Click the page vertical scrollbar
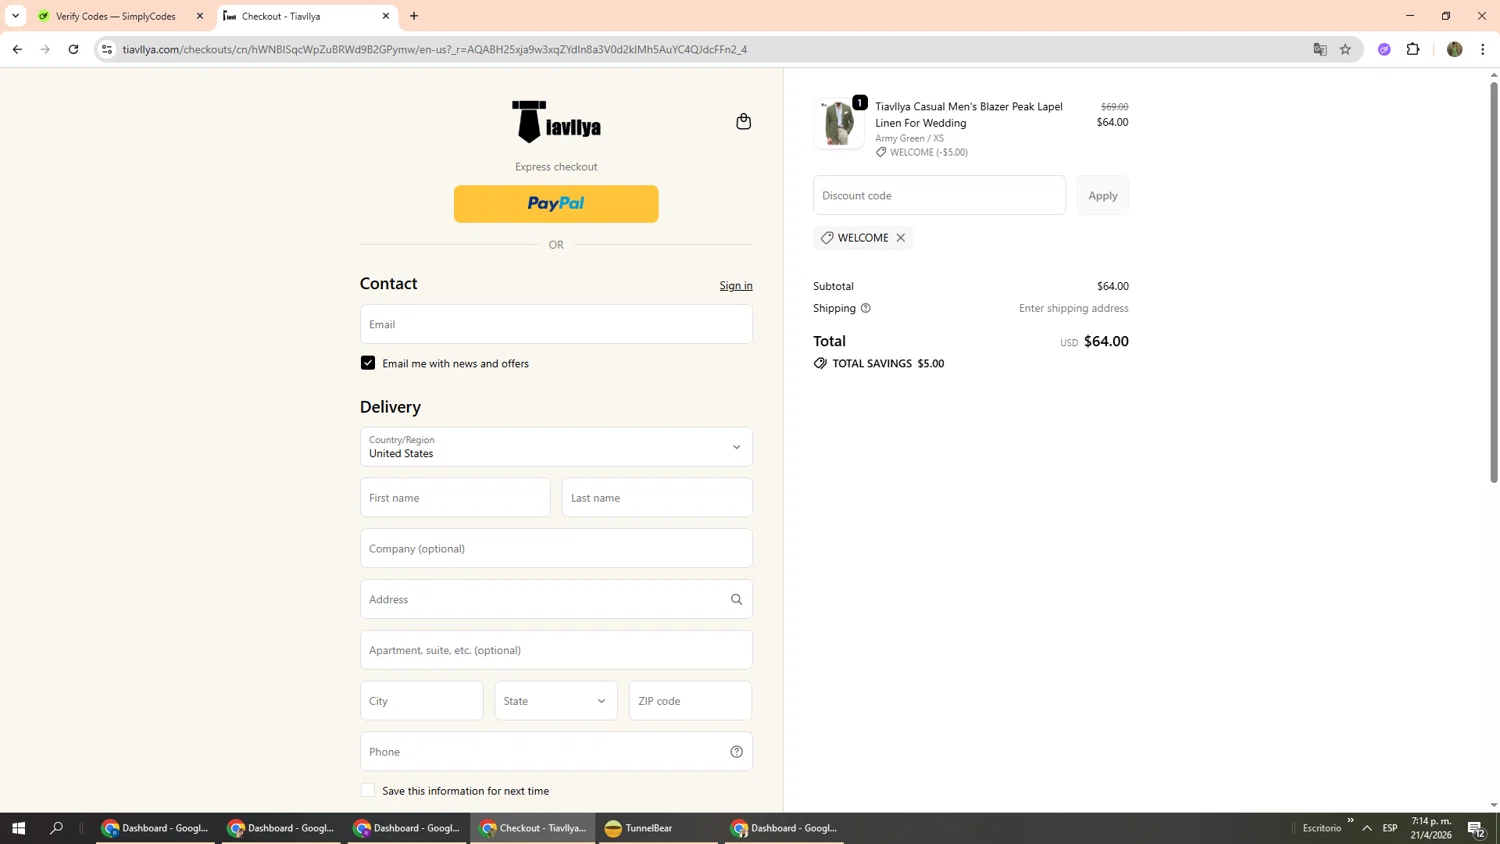 (1494, 280)
